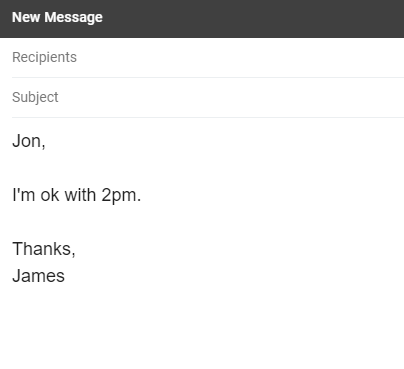
Task: Click the word "ok" in the message body
Action: pos(50,194)
